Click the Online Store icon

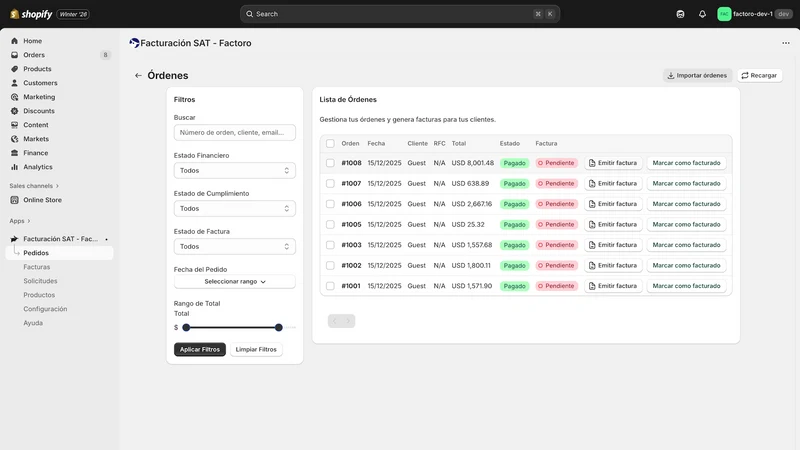click(x=14, y=200)
